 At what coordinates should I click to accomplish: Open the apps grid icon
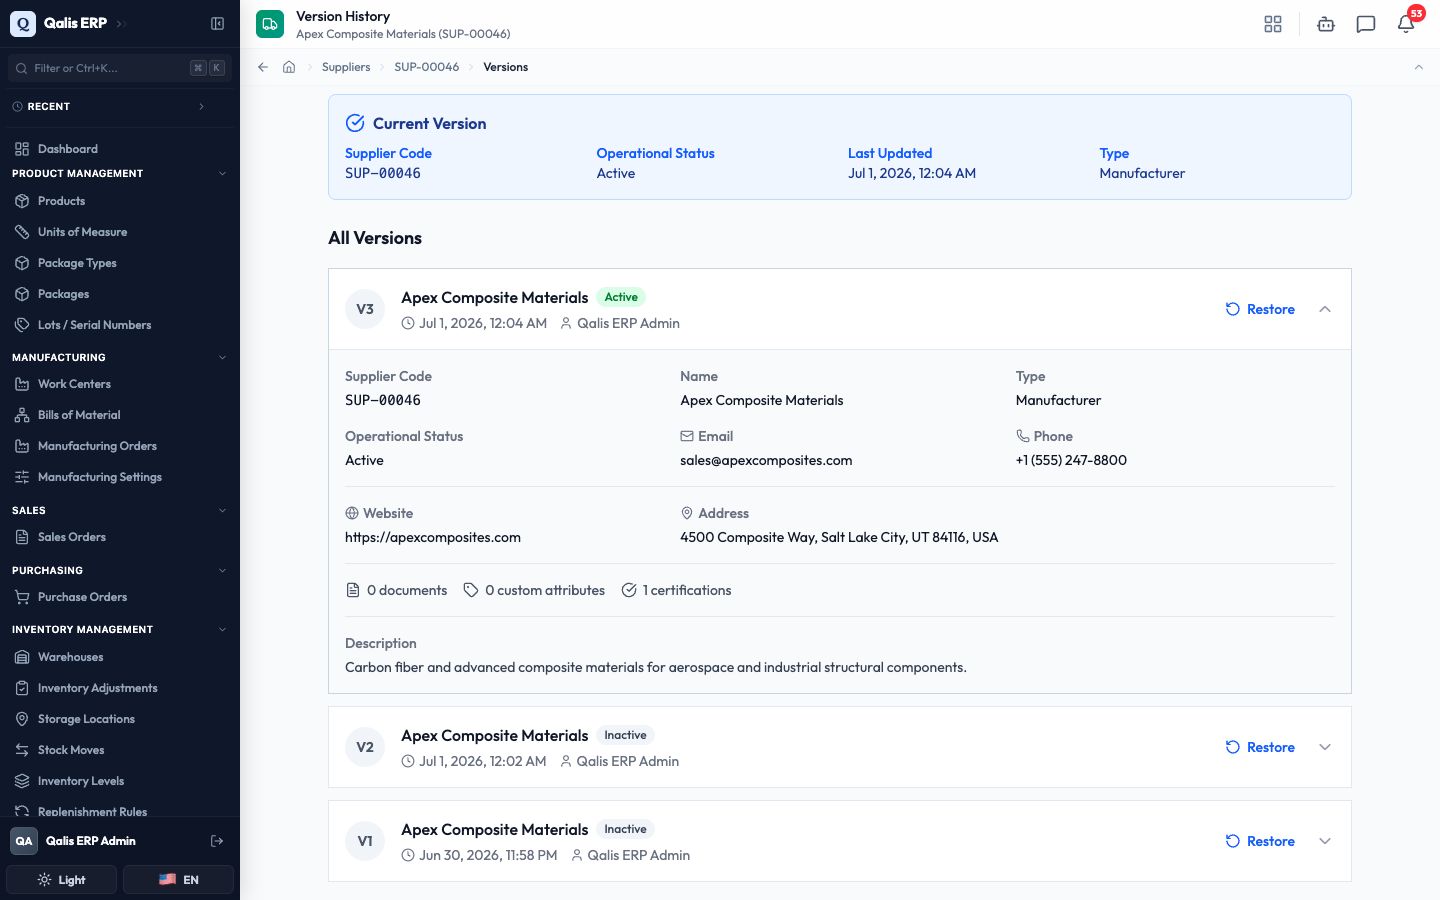pyautogui.click(x=1273, y=24)
